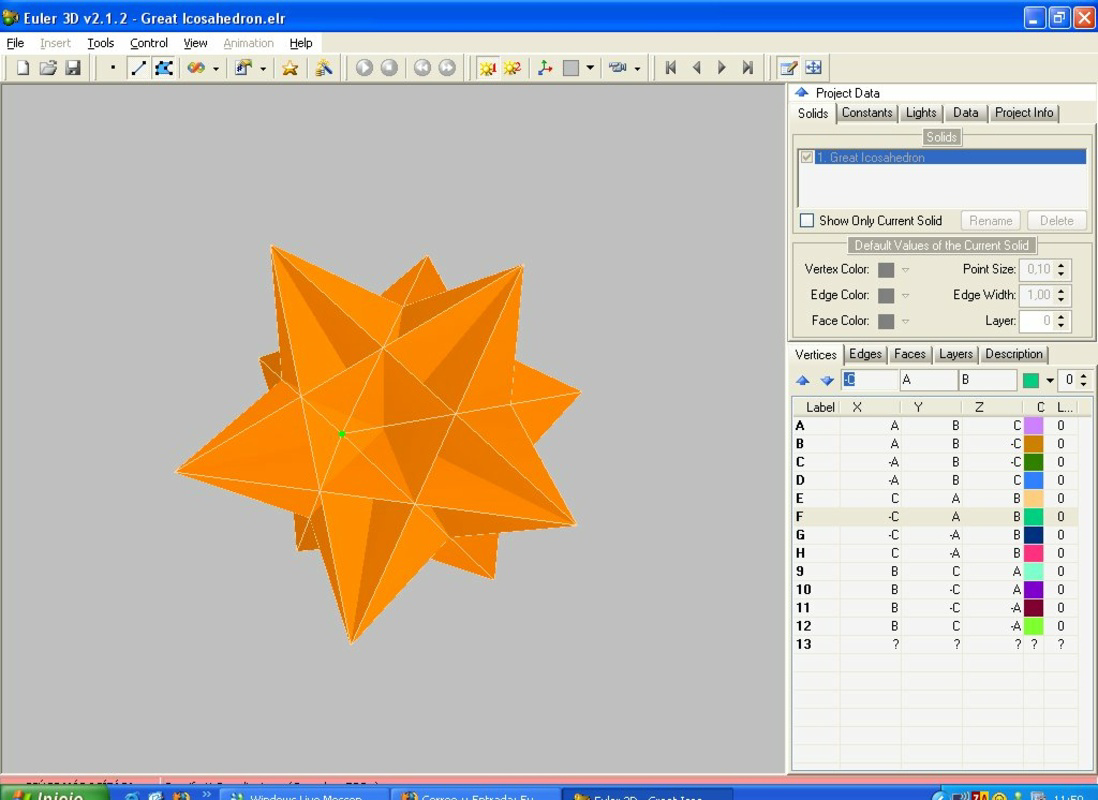Click the coordinate axes icon
Image resolution: width=1098 pixels, height=800 pixels.
point(545,67)
